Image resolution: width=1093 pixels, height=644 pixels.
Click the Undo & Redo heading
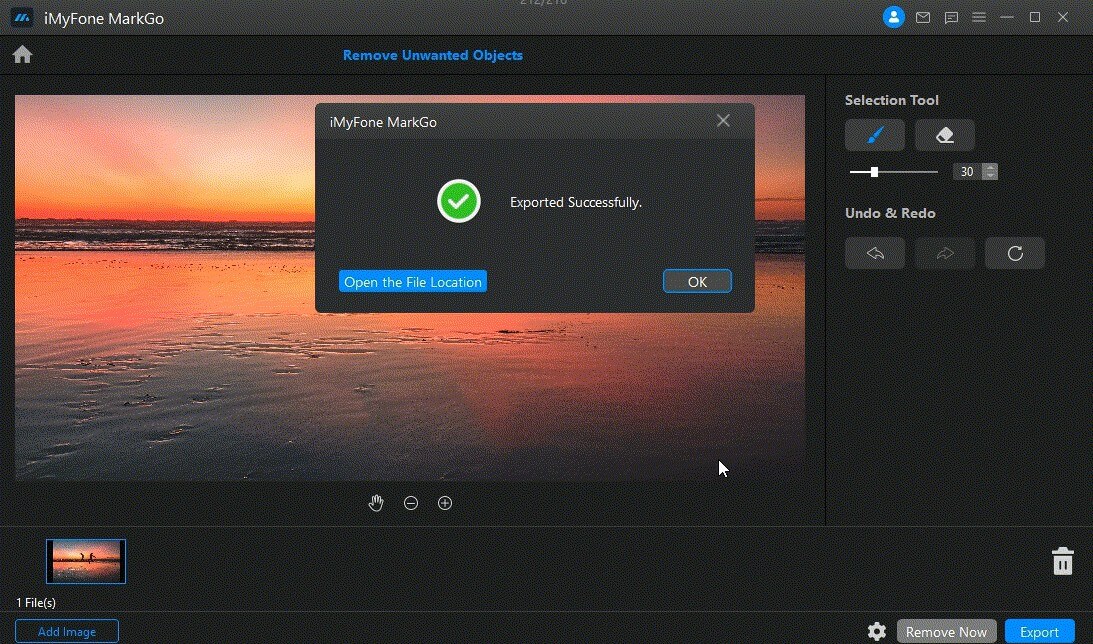point(890,213)
